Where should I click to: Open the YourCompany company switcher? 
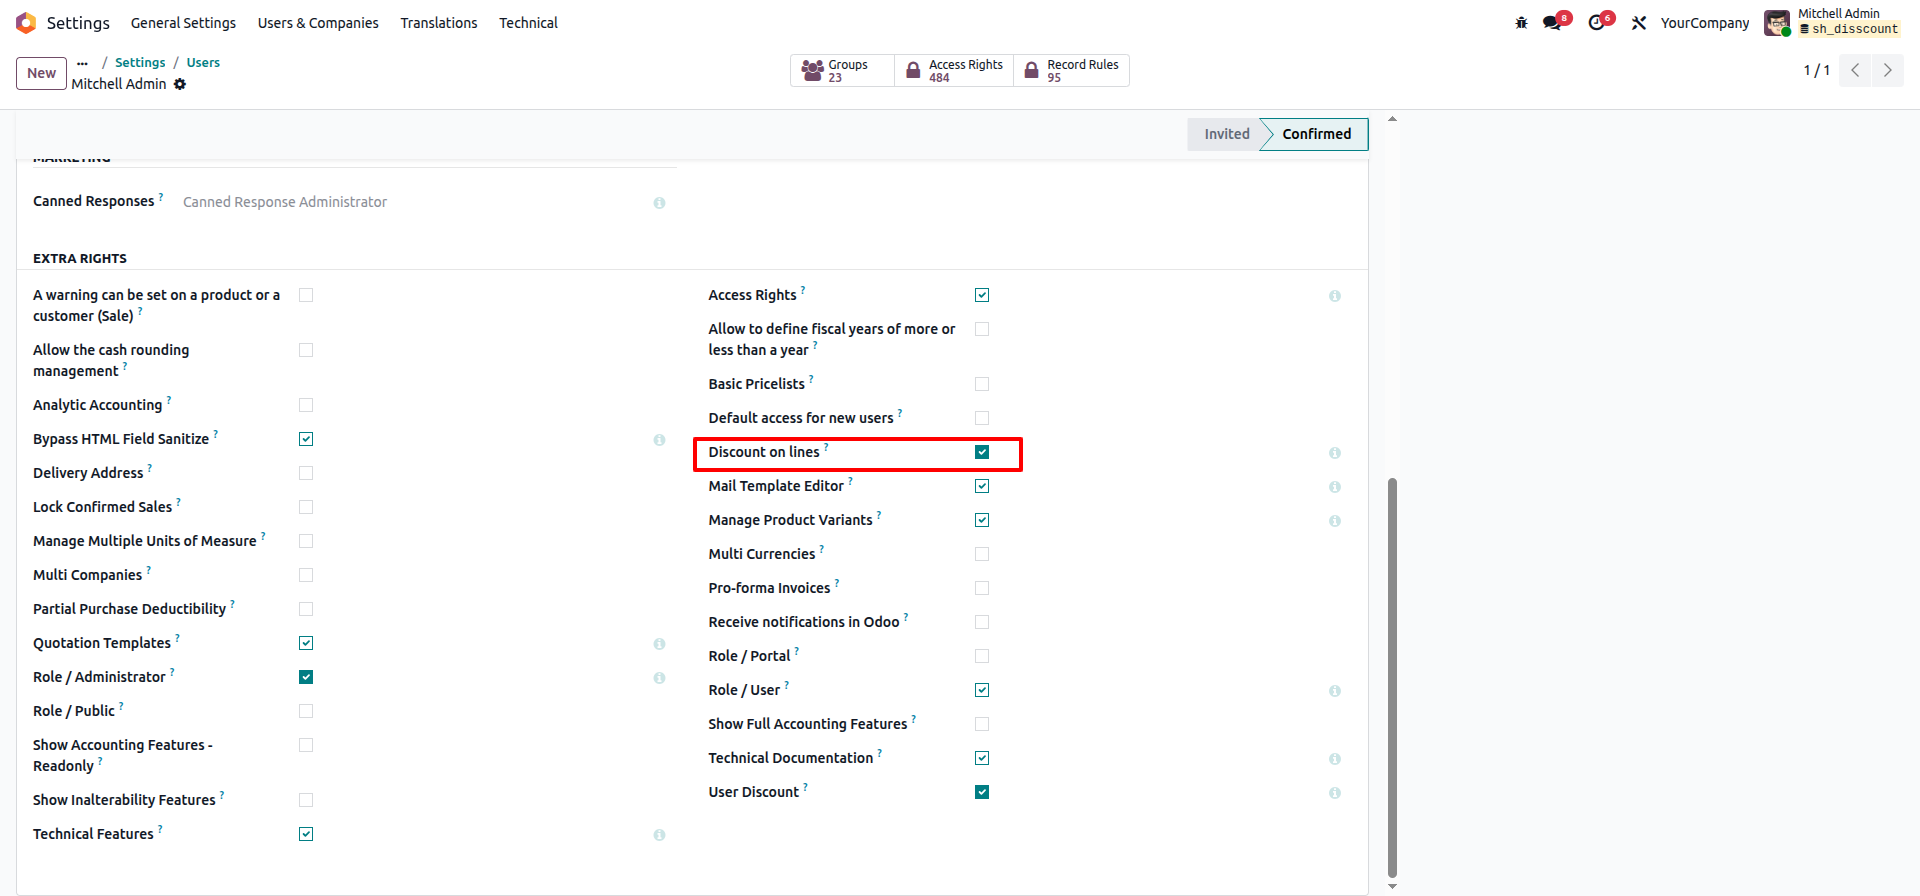1704,23
